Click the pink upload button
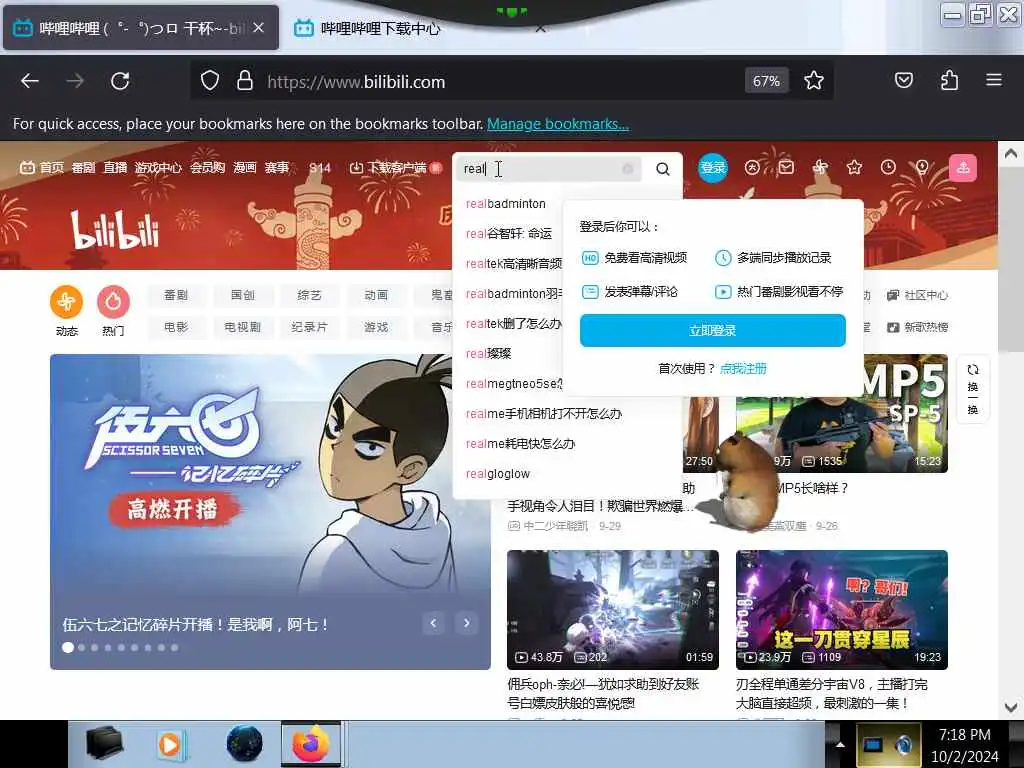This screenshot has height=768, width=1024. point(963,168)
